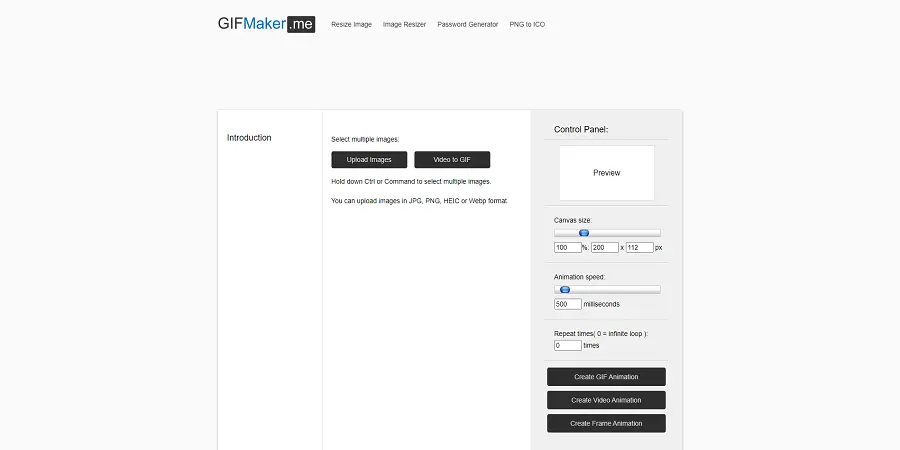This screenshot has width=900, height=450.
Task: Click the Create Video Animation button
Action: pos(606,400)
